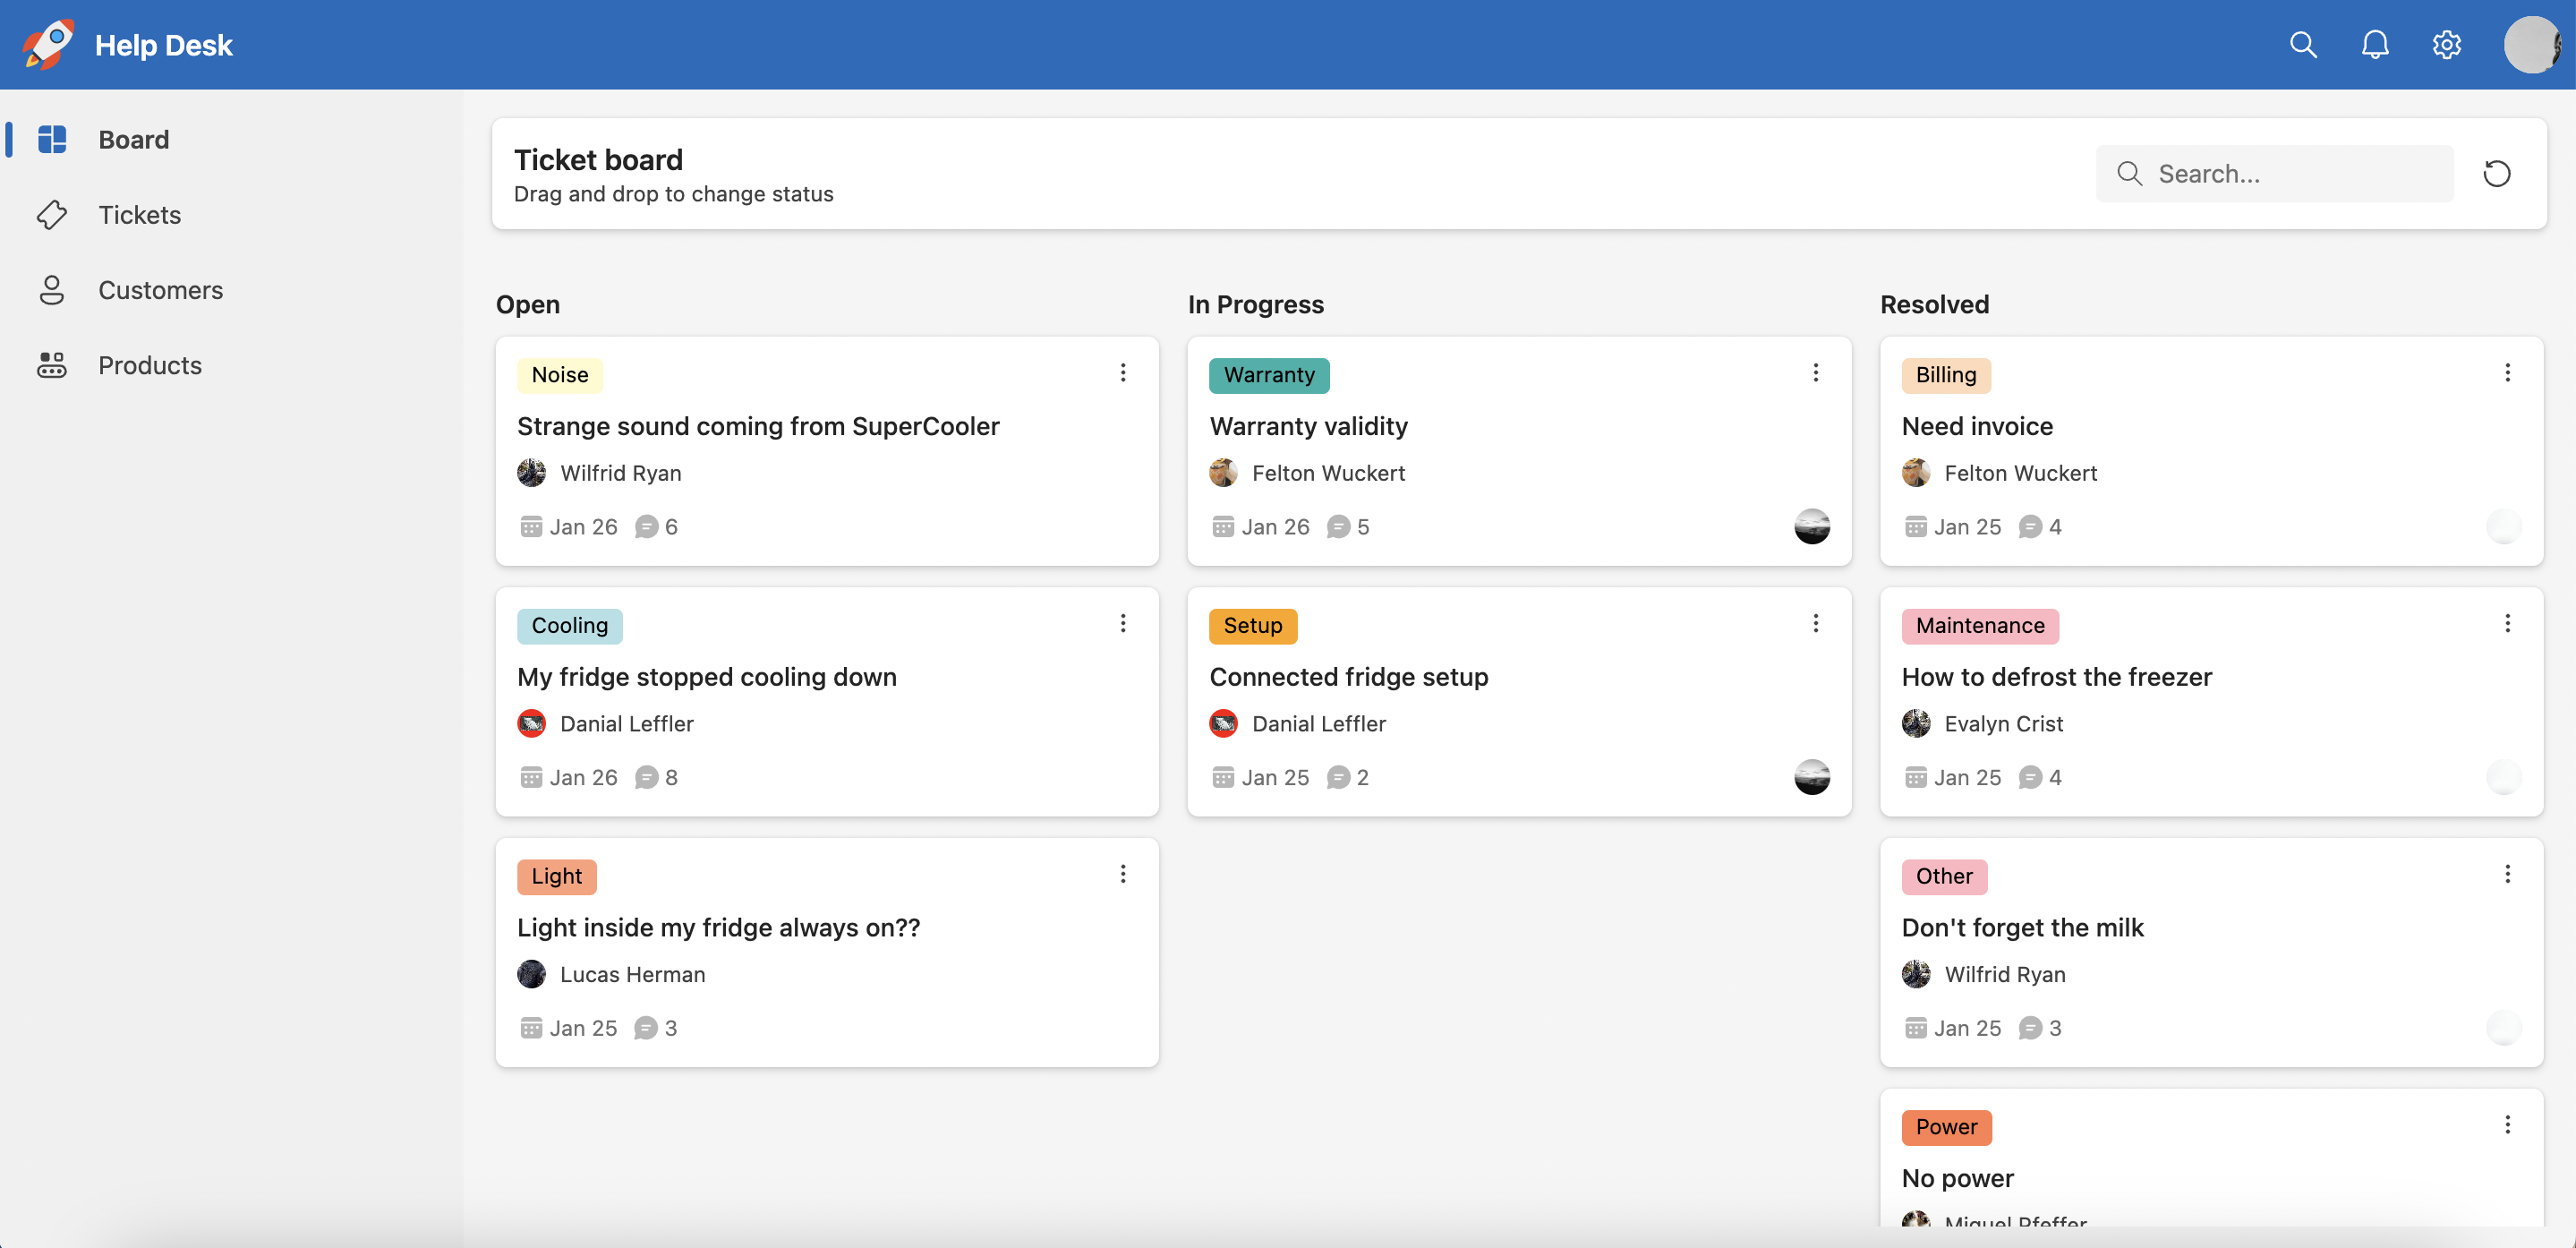The height and width of the screenshot is (1248, 2576).
Task: Click the Search... field on ticket board
Action: [x=2274, y=174]
